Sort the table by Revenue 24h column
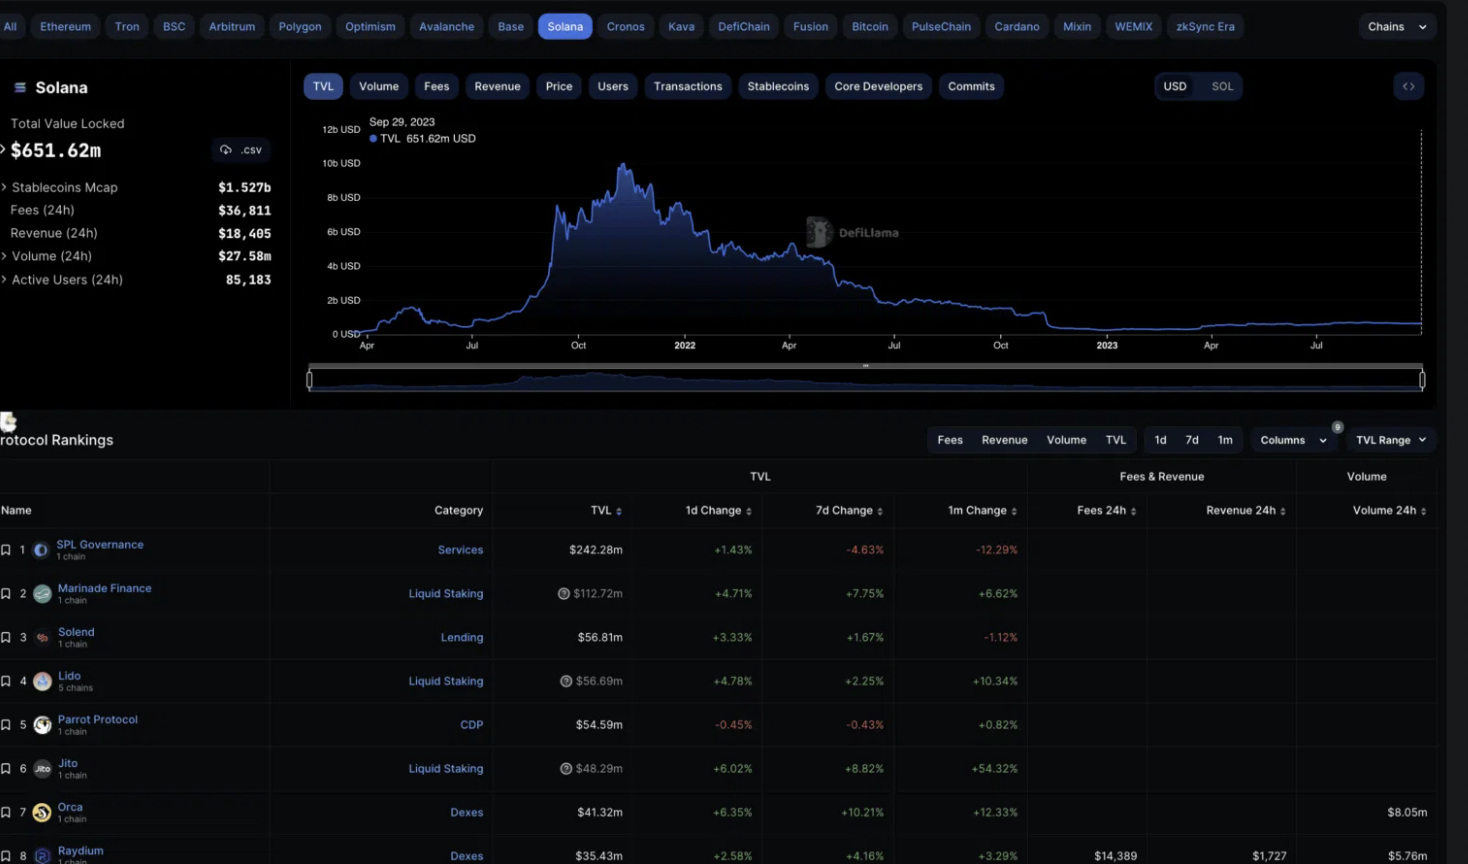This screenshot has height=864, width=1468. (1246, 511)
